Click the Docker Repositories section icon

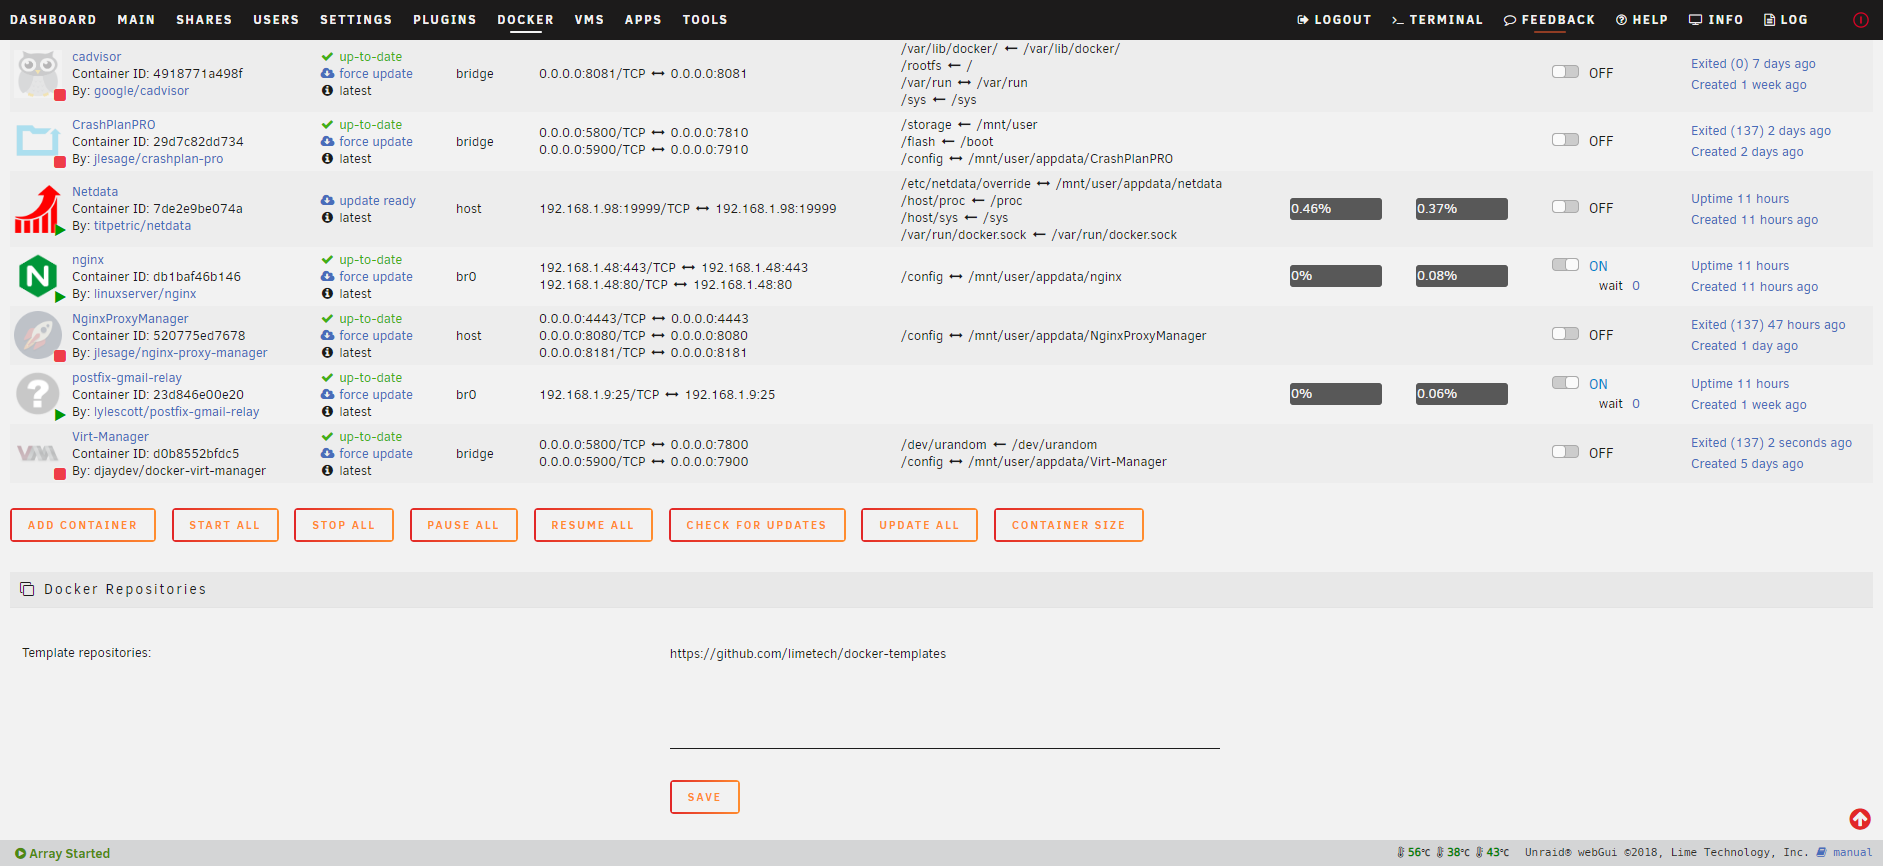click(x=28, y=589)
